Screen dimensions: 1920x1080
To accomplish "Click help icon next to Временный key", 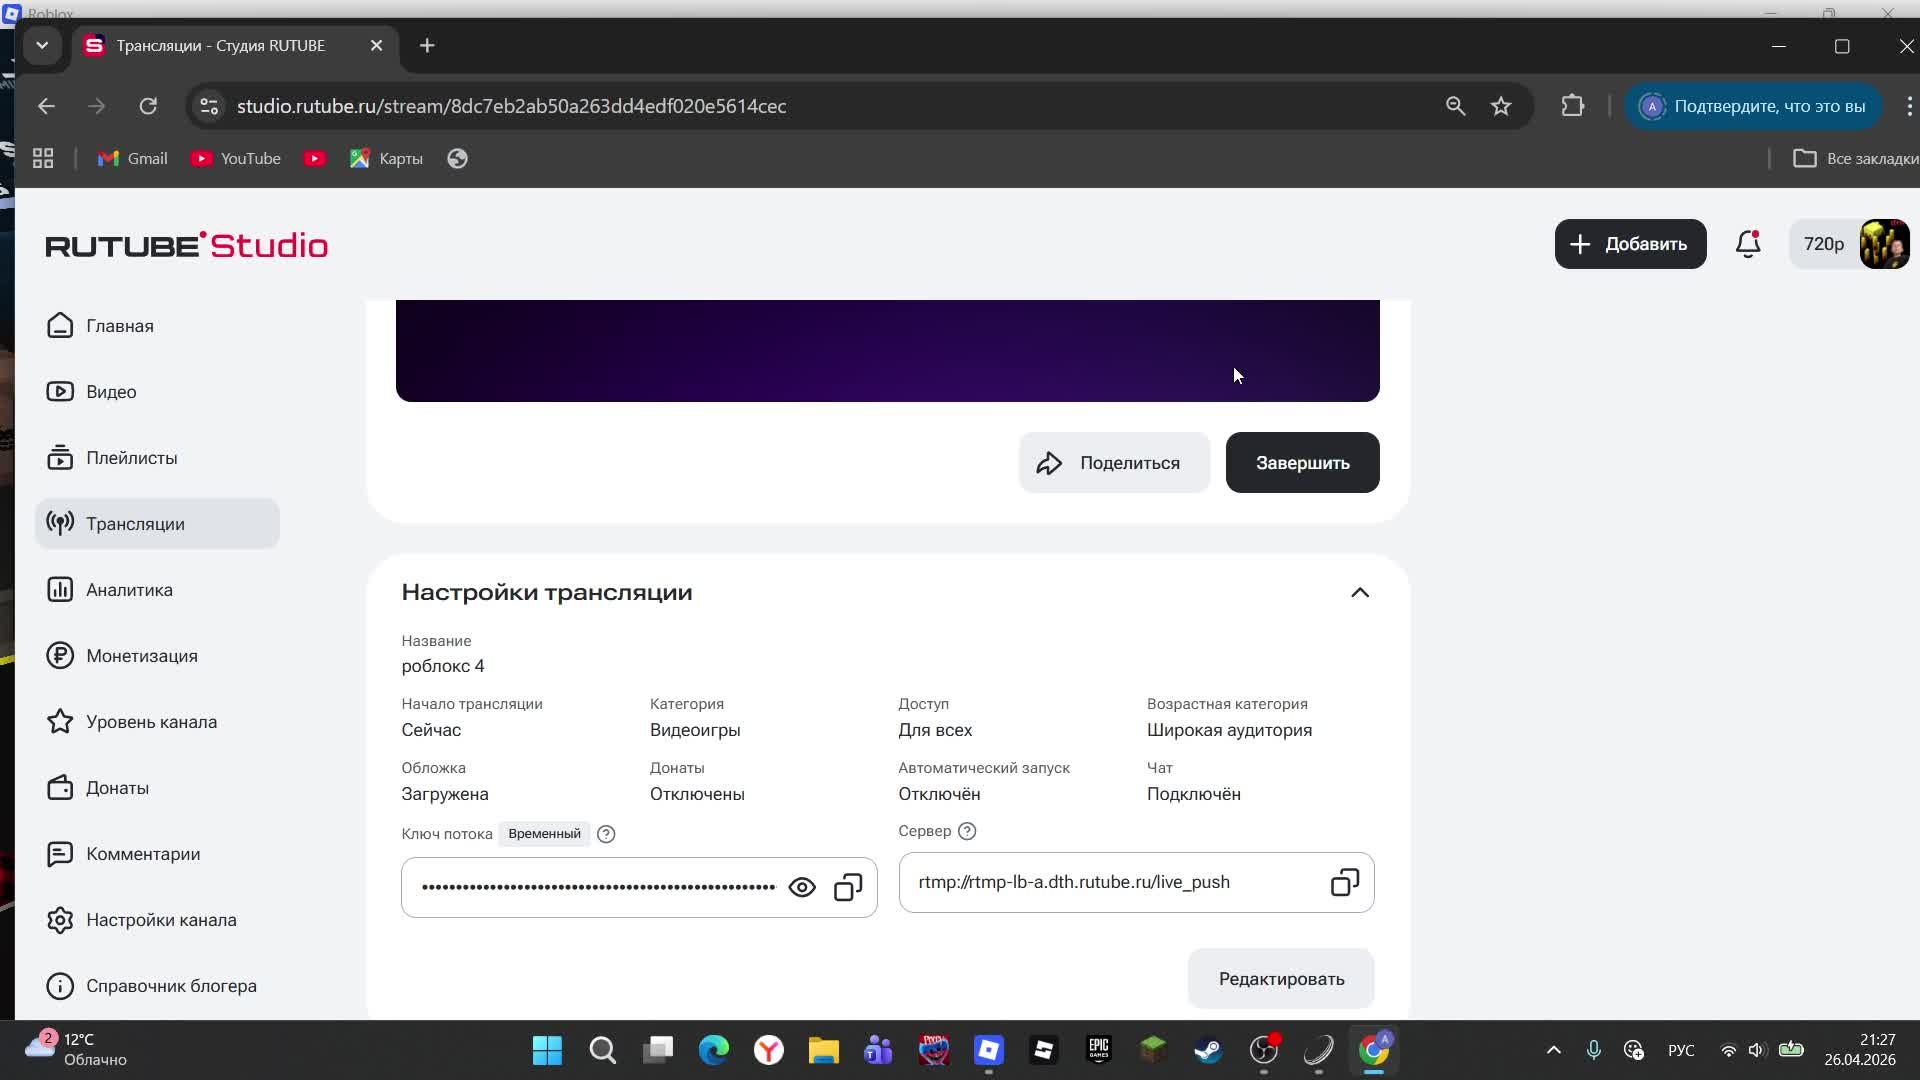I will click(606, 834).
